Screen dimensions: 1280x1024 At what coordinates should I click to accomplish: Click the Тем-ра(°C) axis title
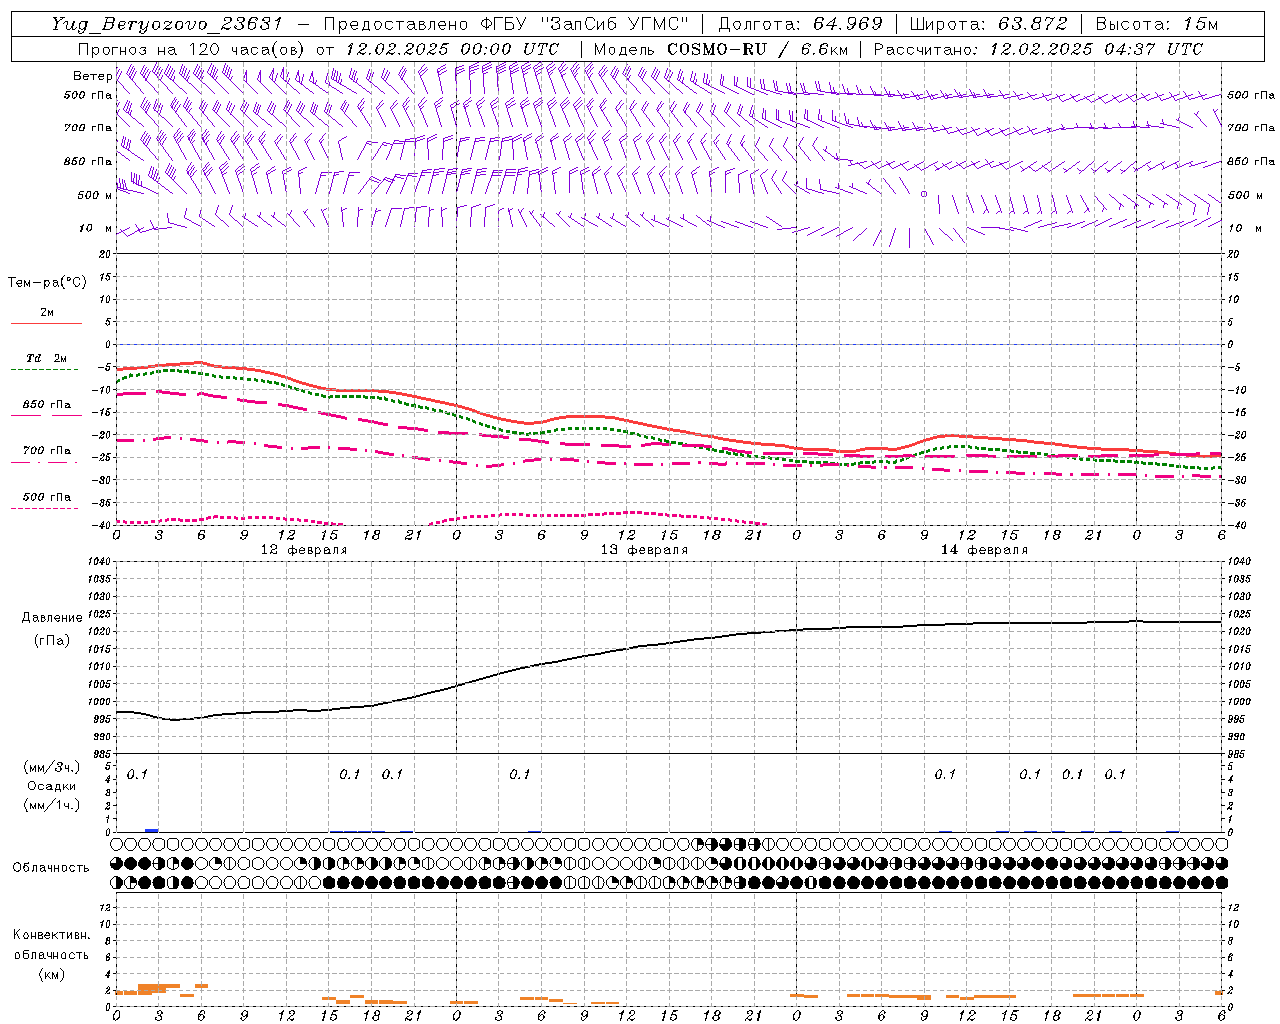47,283
